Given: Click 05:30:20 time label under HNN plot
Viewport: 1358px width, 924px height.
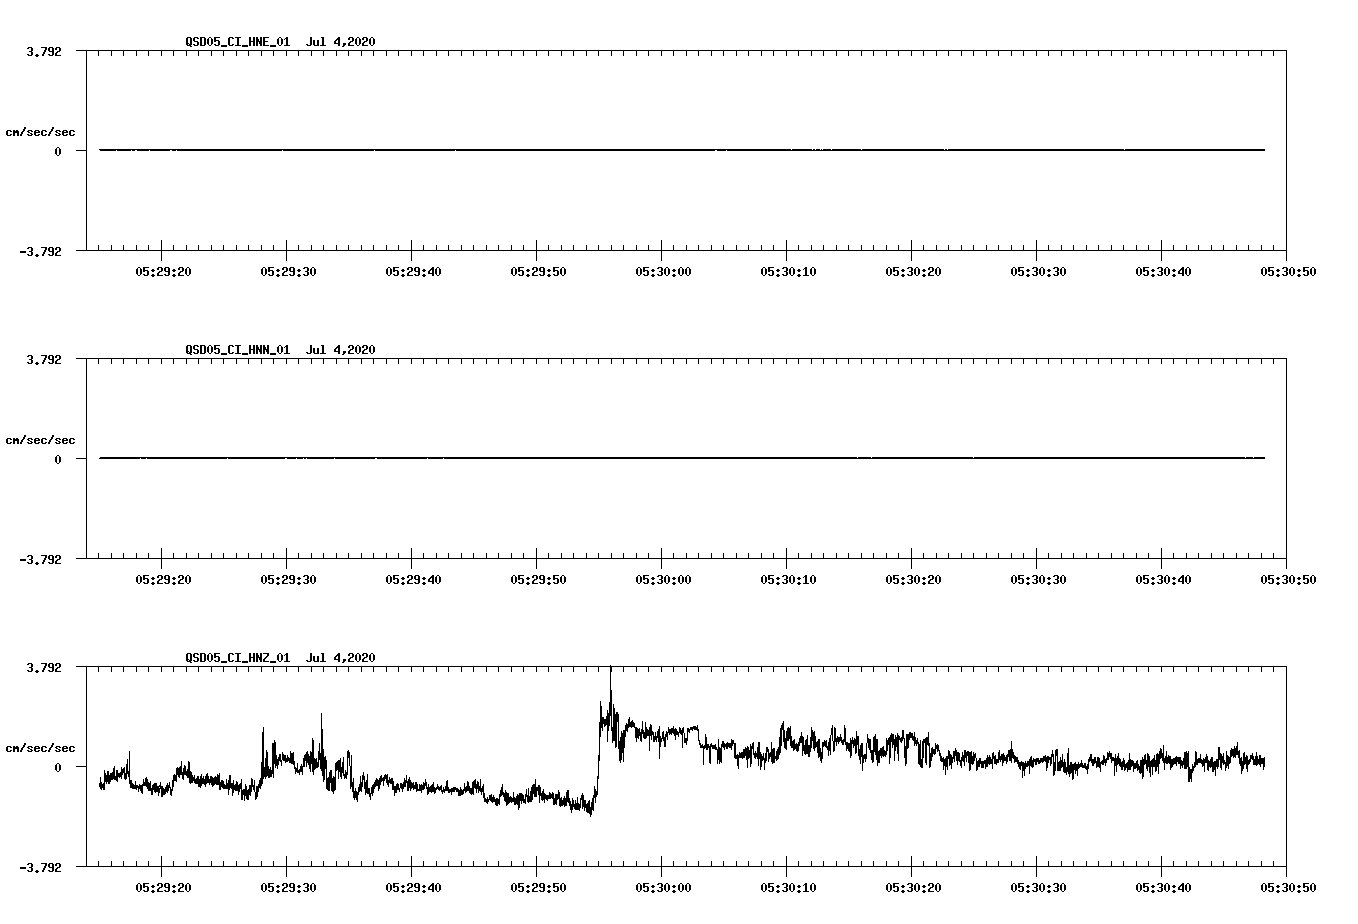Looking at the screenshot, I should (914, 579).
